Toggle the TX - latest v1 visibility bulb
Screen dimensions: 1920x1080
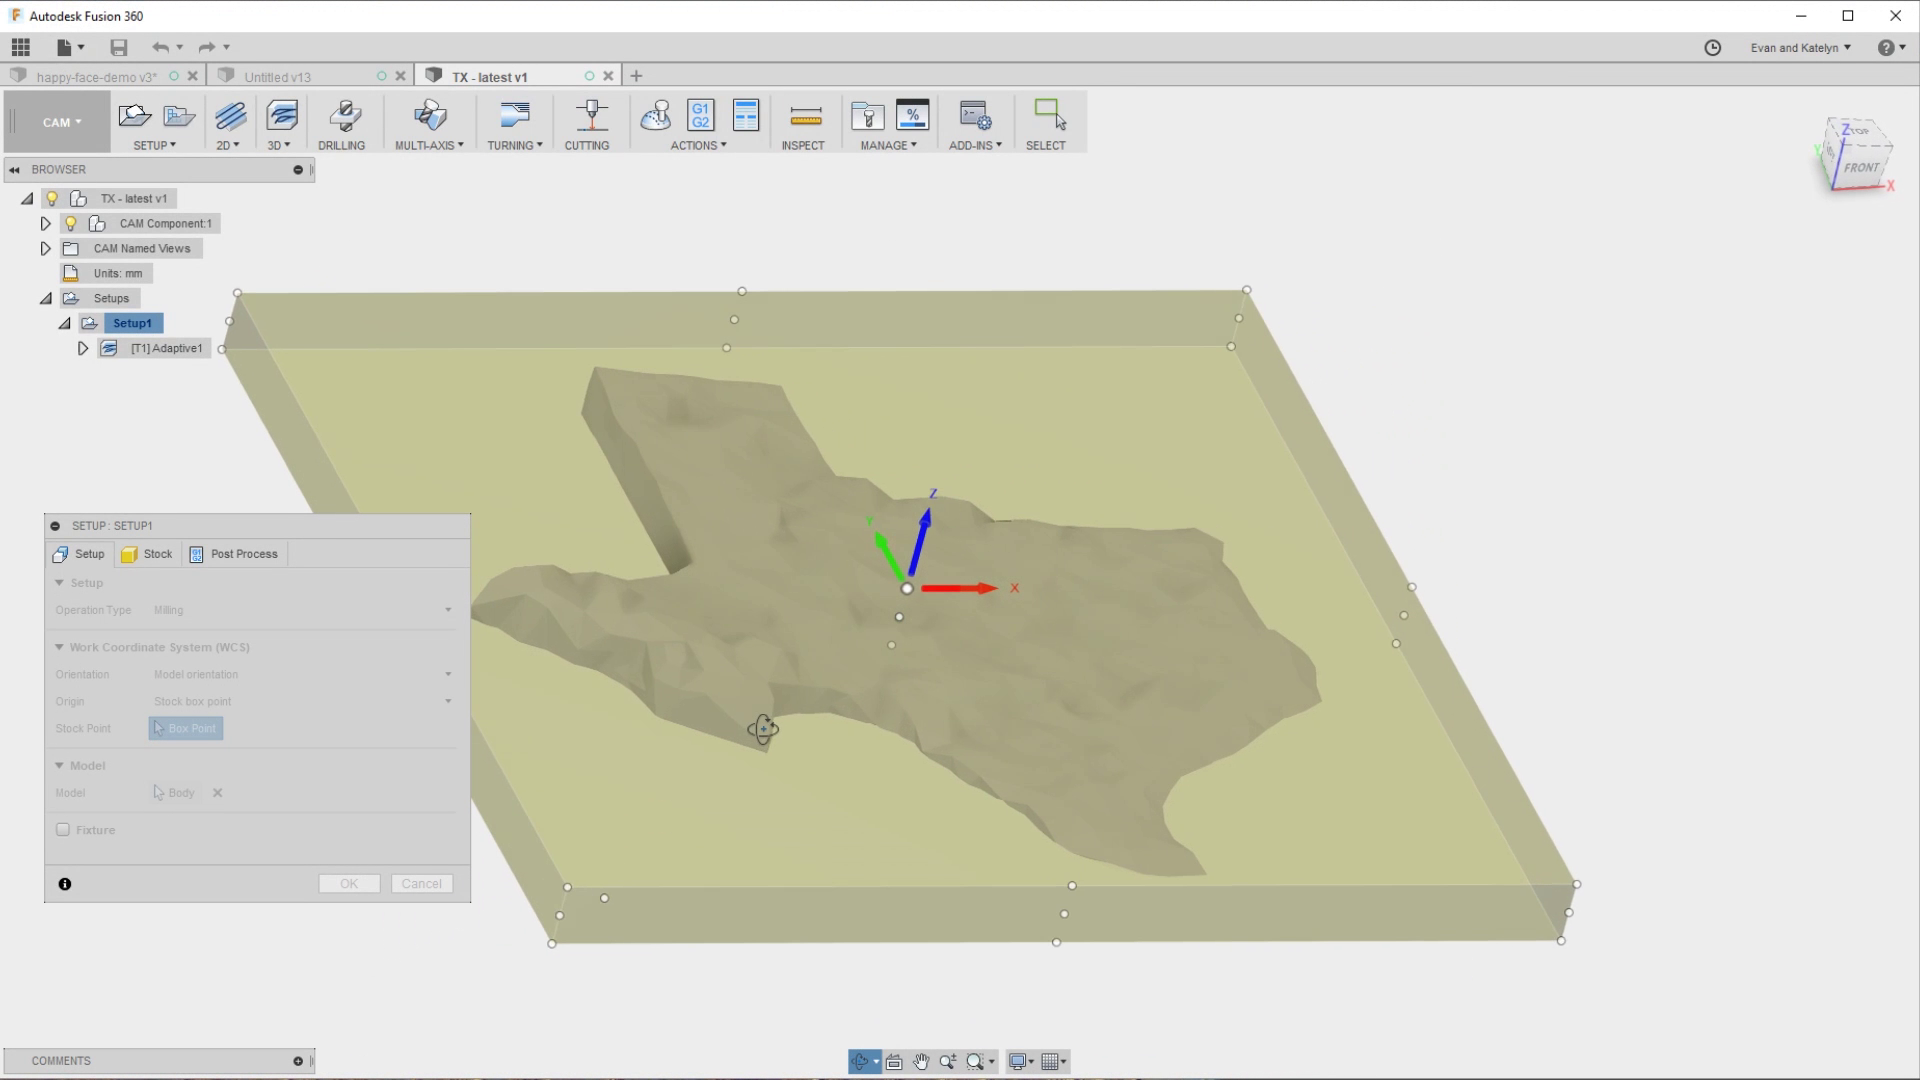[x=52, y=198]
